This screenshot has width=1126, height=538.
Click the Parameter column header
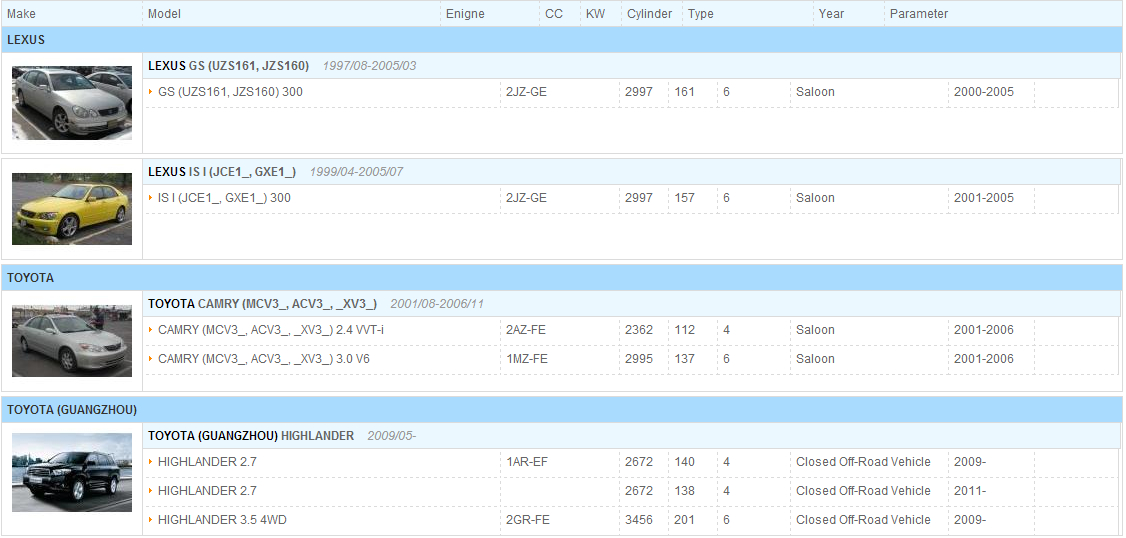[x=919, y=14]
